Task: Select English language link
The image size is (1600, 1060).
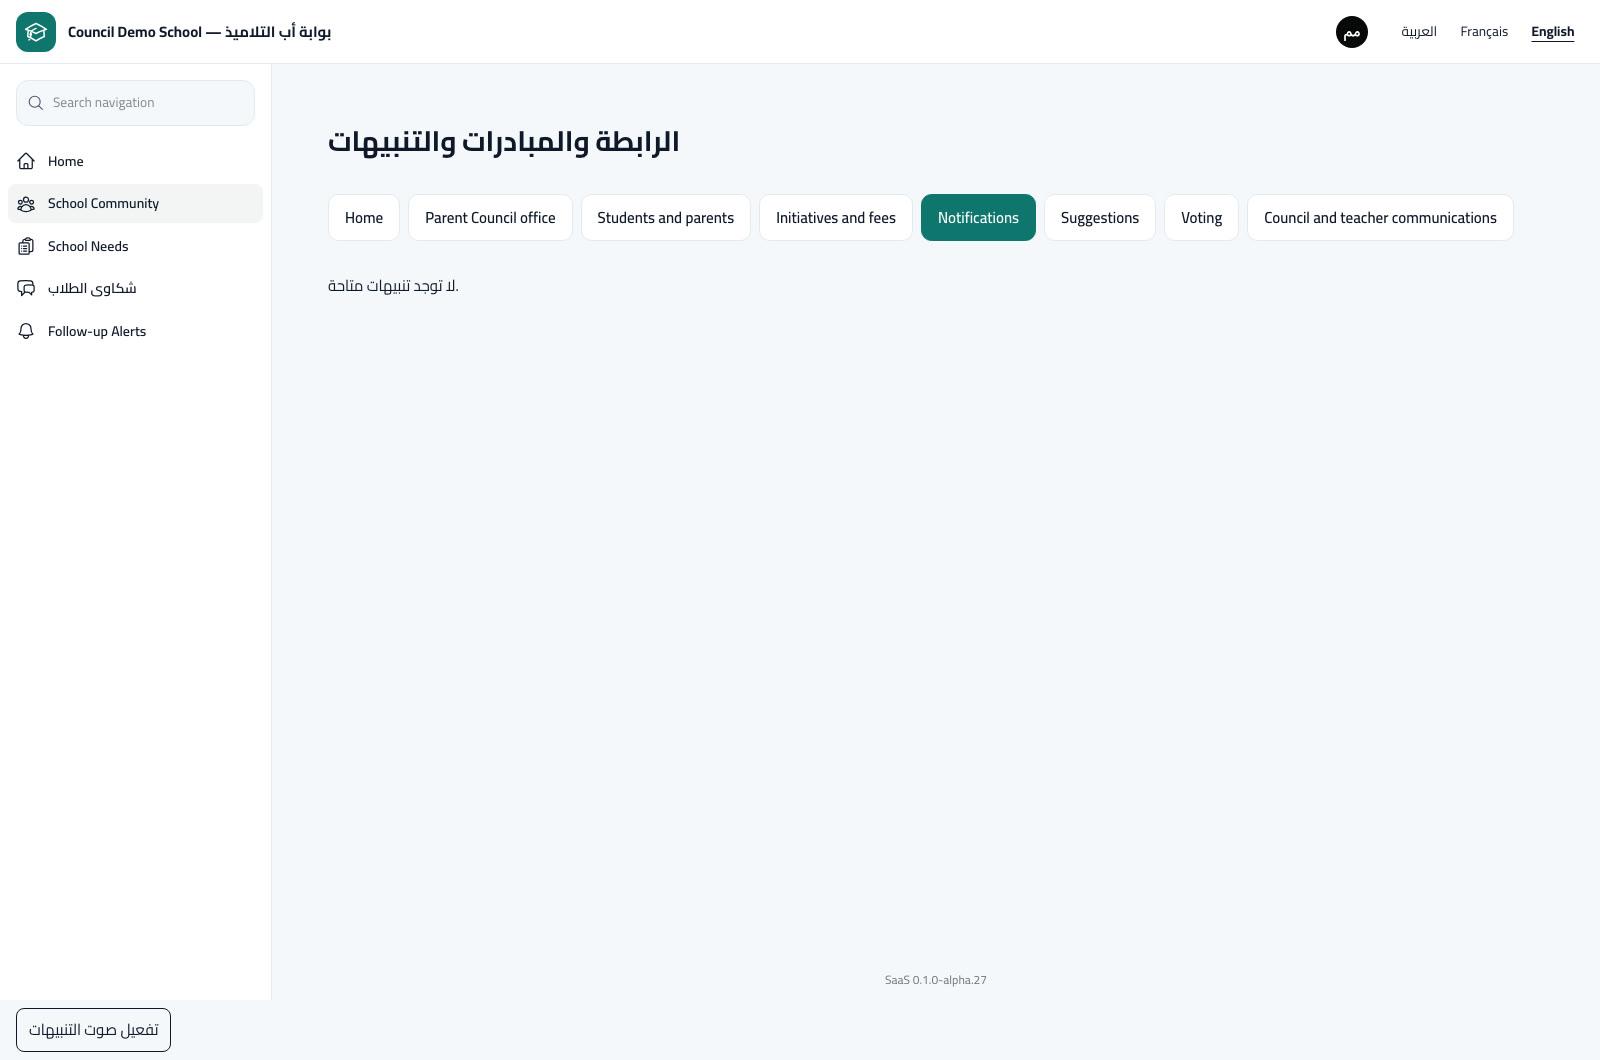Action: point(1553,32)
